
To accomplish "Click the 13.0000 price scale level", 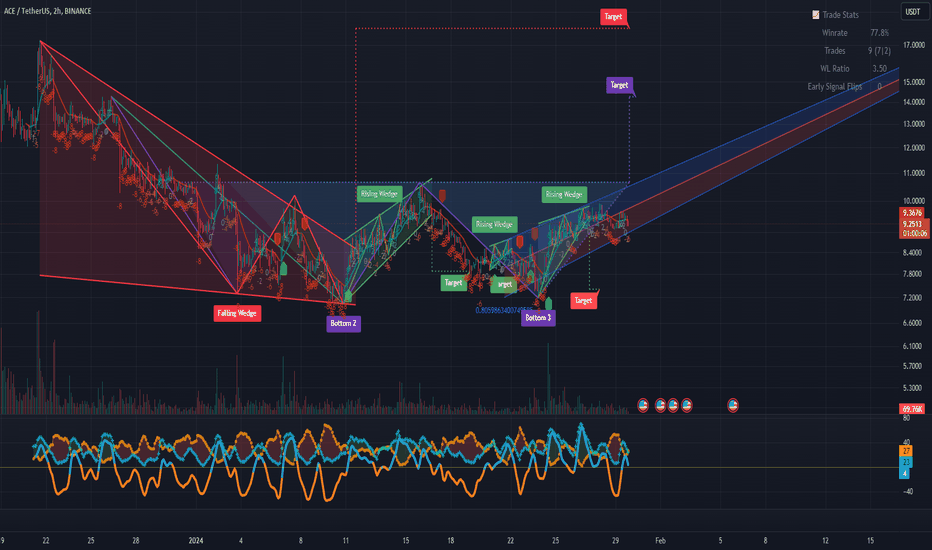I will (914, 124).
